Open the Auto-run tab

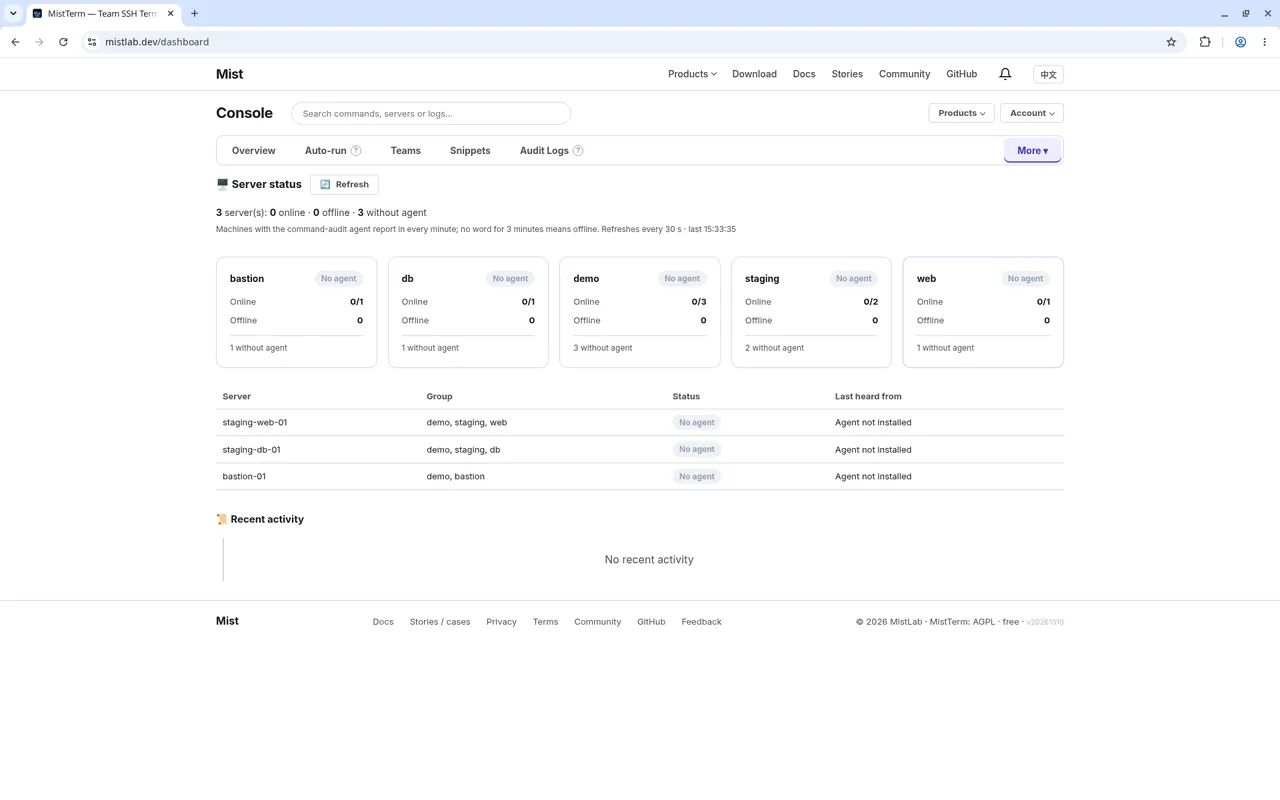pos(325,151)
